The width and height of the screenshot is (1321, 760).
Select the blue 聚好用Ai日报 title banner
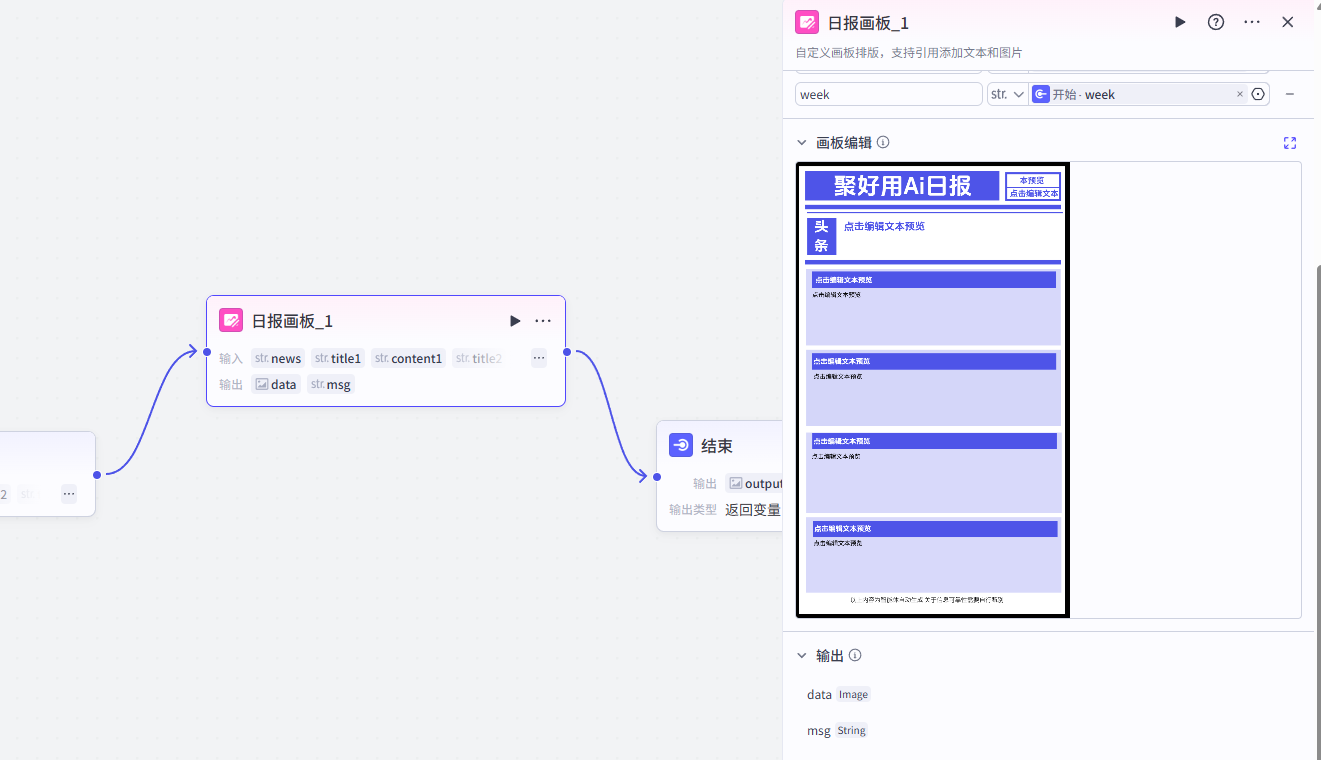(x=902, y=186)
